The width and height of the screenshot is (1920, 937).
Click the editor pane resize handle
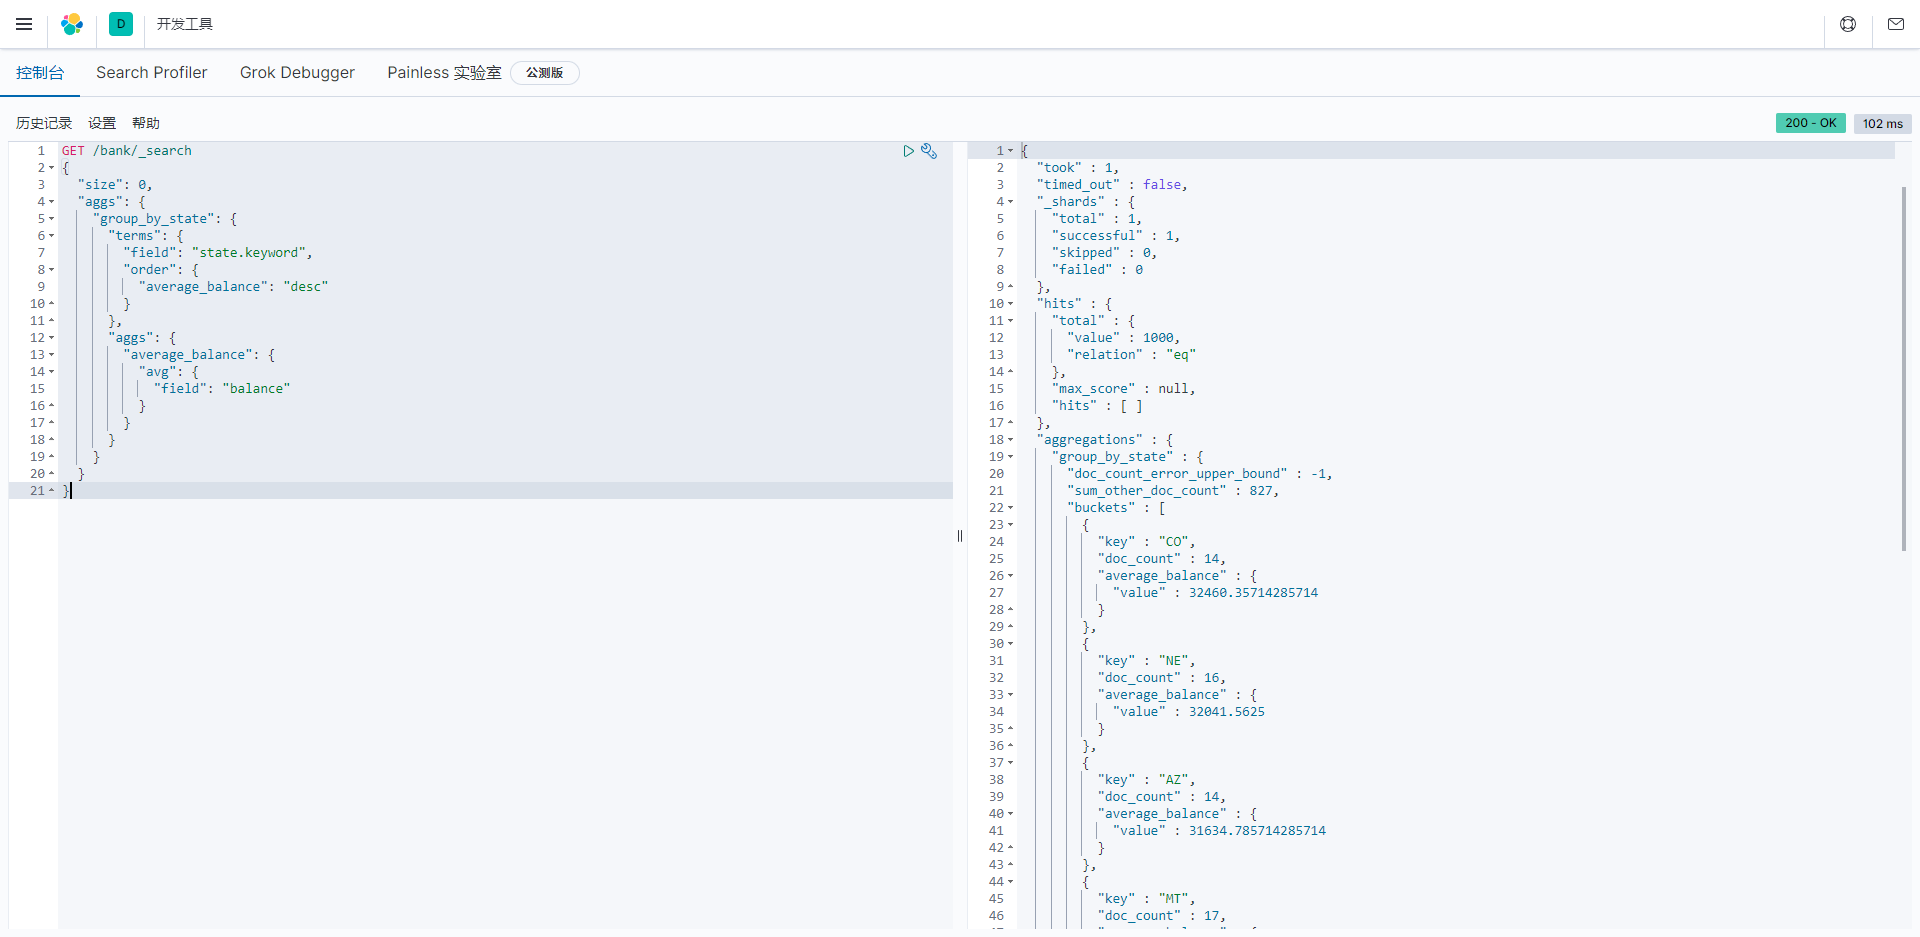tap(960, 536)
